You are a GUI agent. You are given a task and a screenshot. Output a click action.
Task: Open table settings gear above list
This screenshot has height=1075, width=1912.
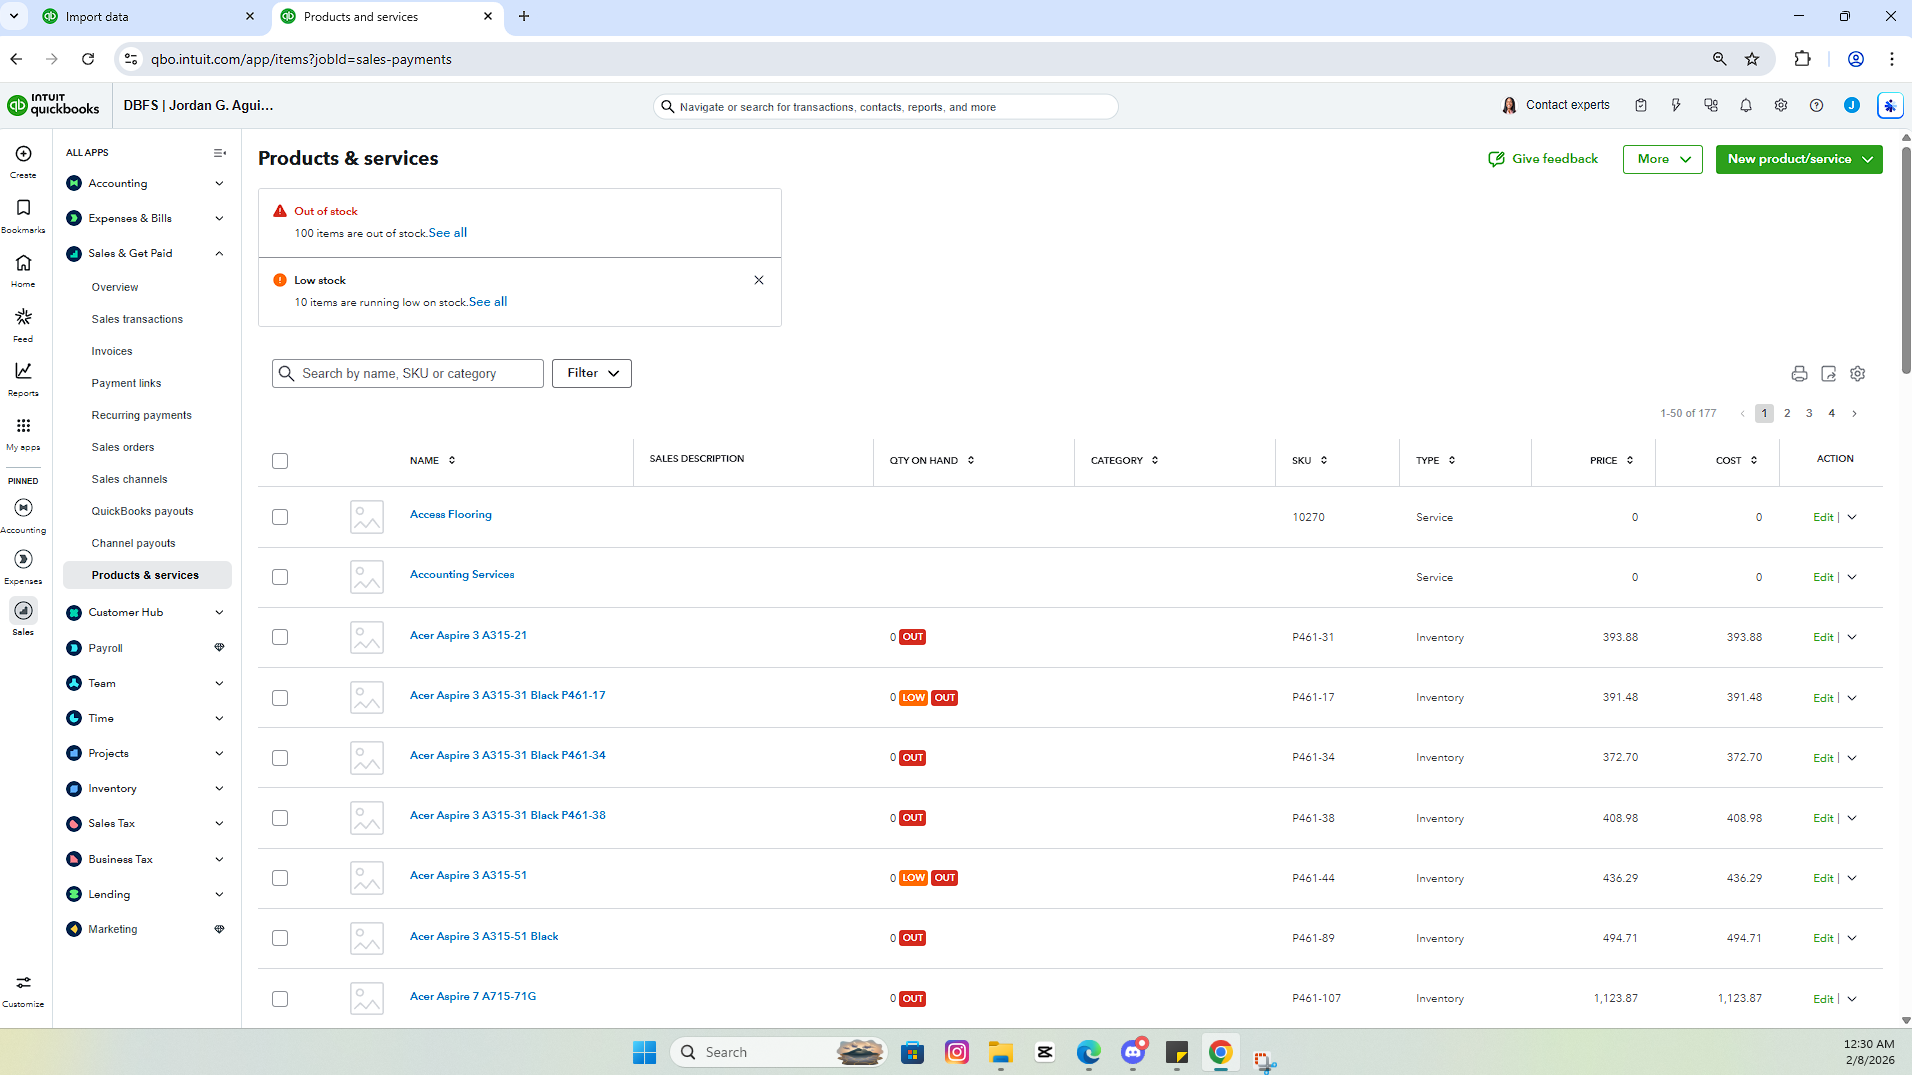coord(1858,374)
